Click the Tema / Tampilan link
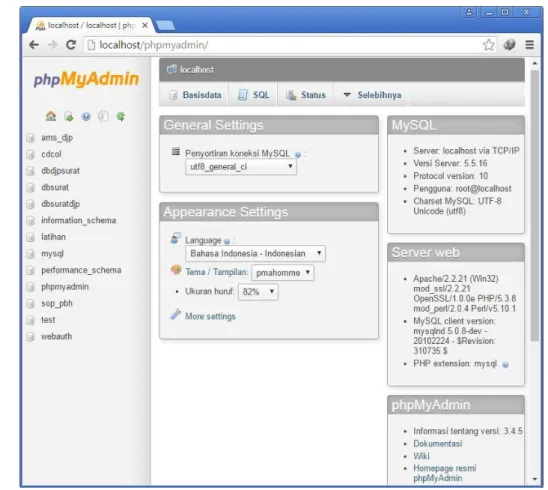Screen dimensions: 548x490 216,272
